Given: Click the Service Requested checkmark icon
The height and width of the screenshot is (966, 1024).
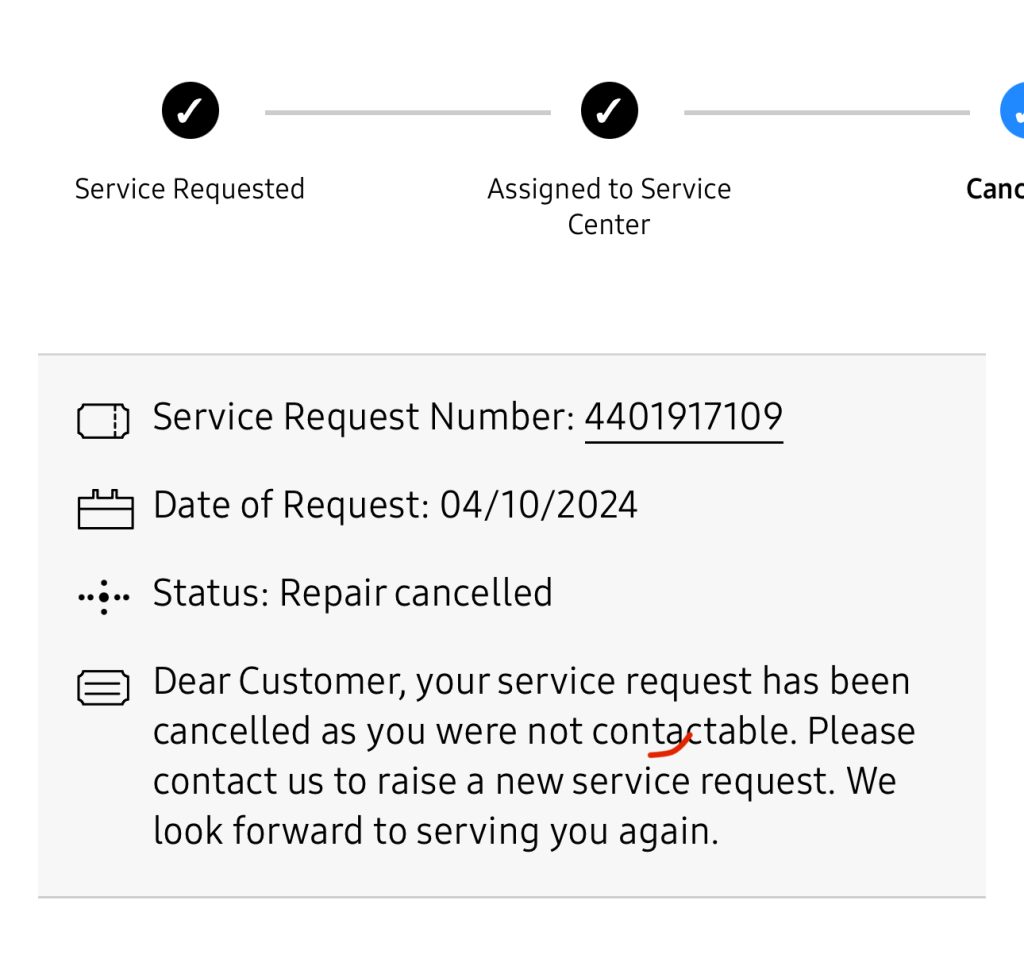Looking at the screenshot, I should (x=190, y=111).
